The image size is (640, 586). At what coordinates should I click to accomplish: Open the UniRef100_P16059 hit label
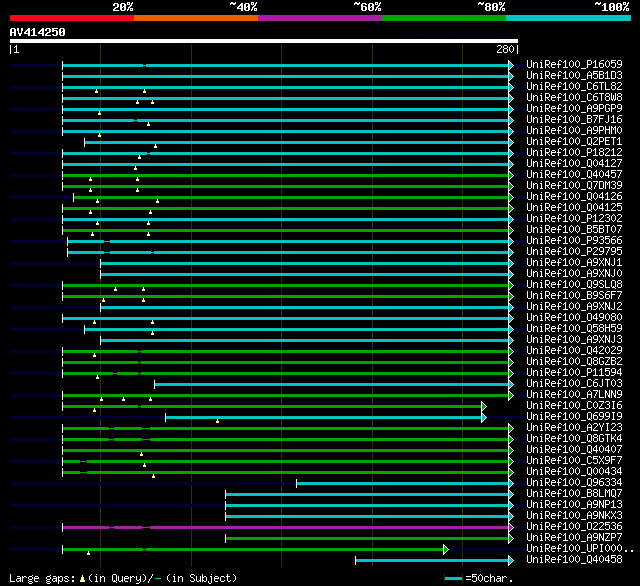574,64
